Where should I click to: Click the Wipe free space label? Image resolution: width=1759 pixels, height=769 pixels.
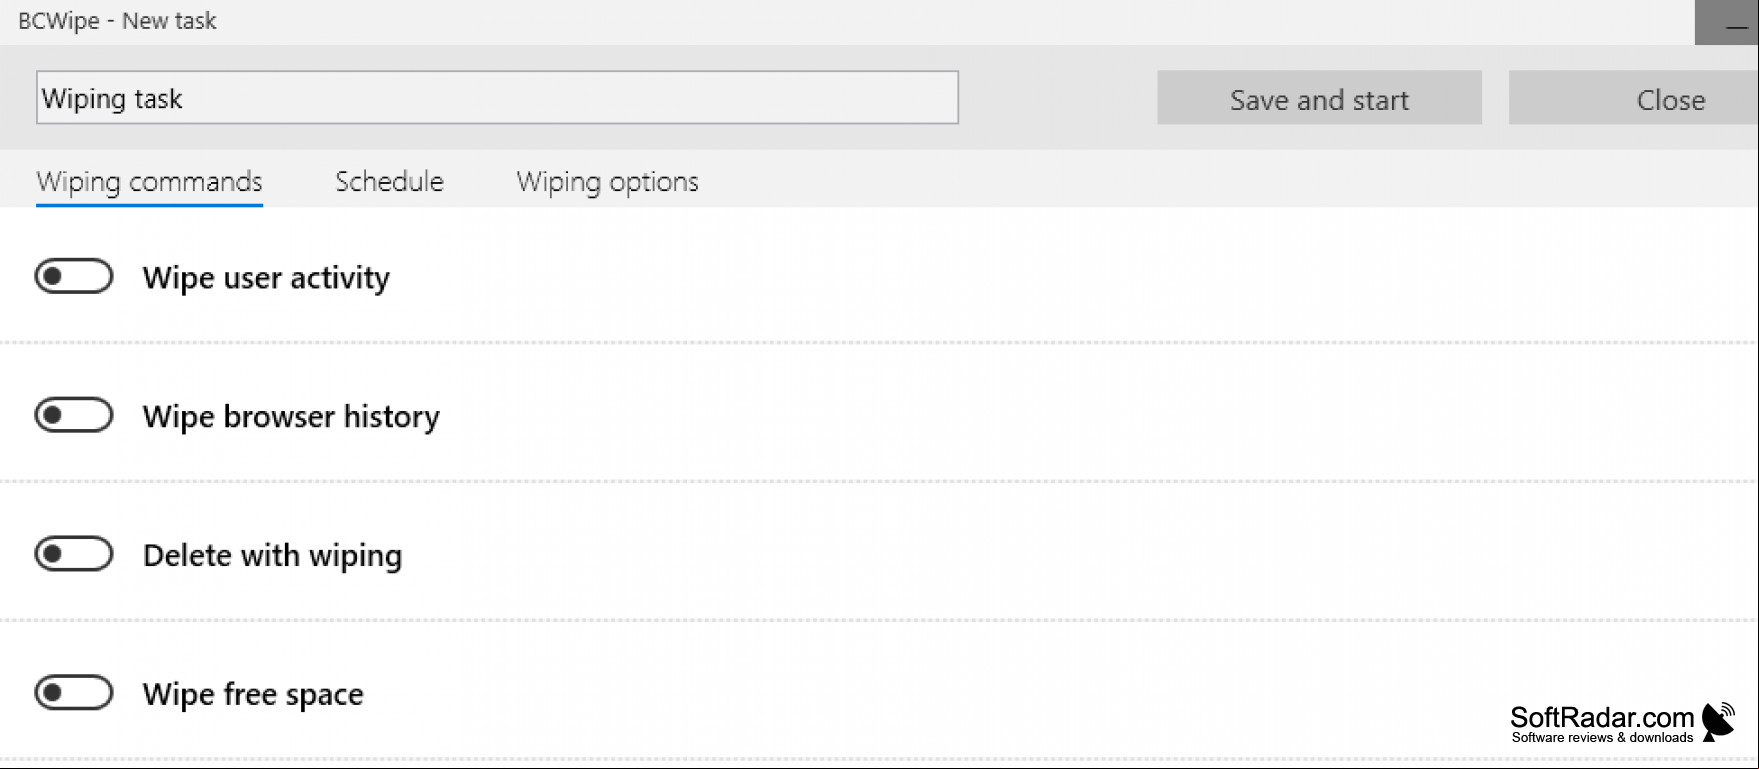click(253, 694)
